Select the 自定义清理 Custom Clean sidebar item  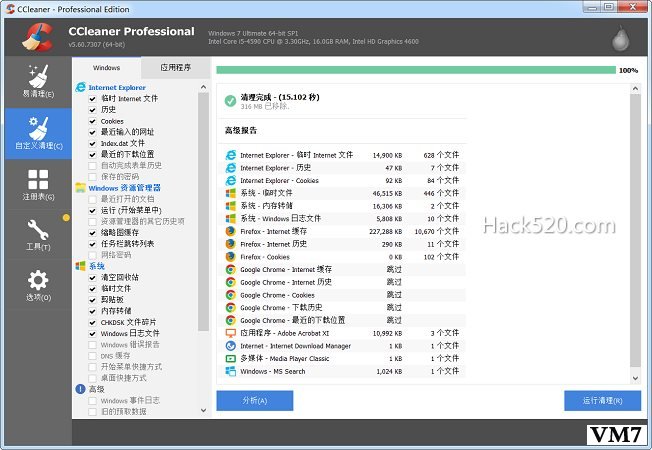click(38, 134)
